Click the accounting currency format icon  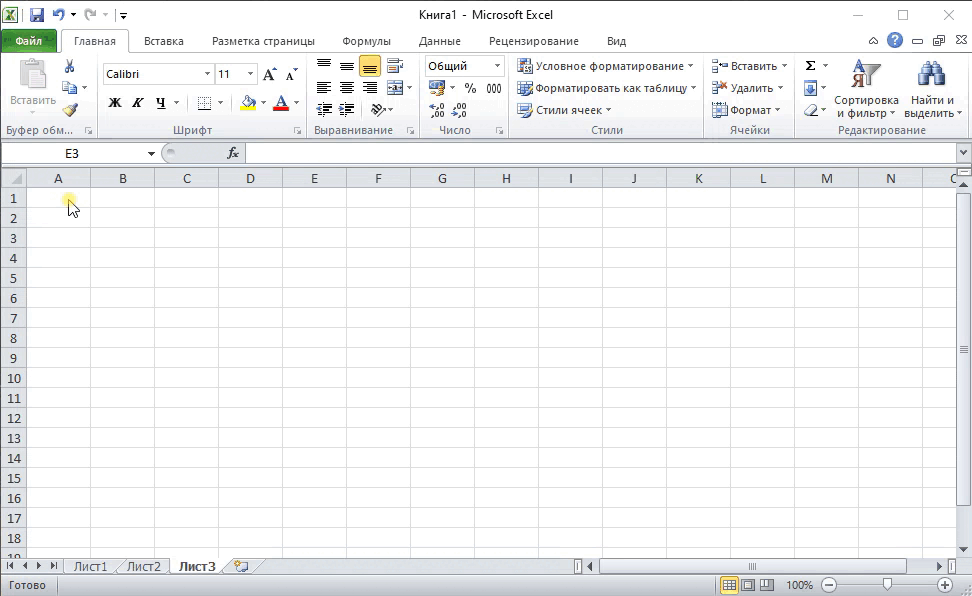[436, 88]
